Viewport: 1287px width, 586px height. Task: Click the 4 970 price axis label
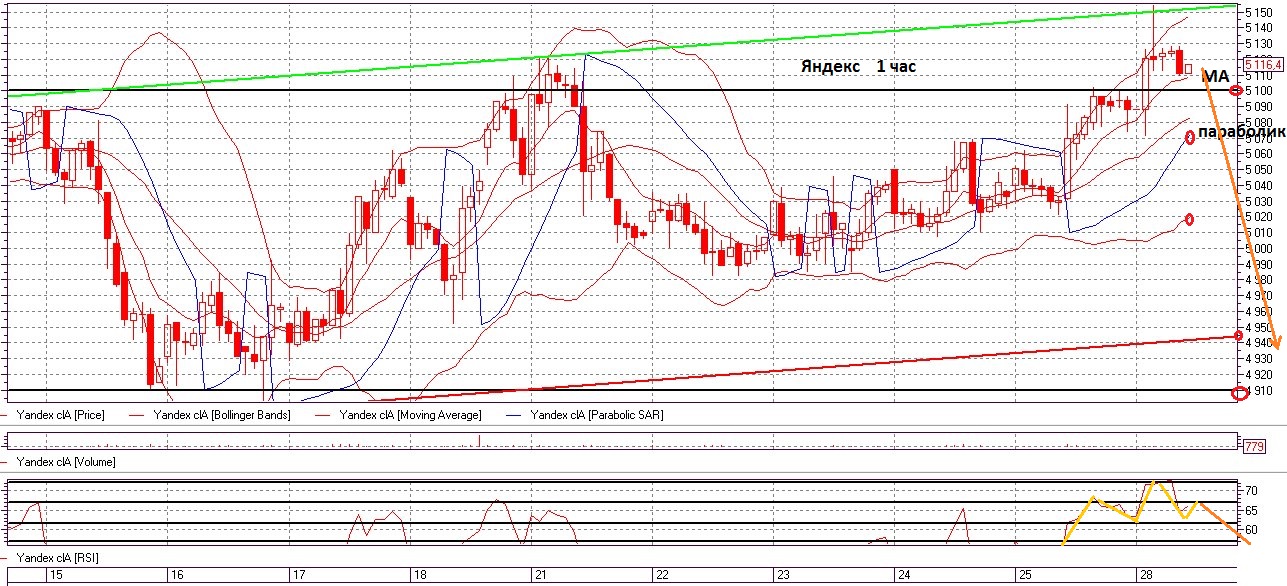pos(1258,296)
